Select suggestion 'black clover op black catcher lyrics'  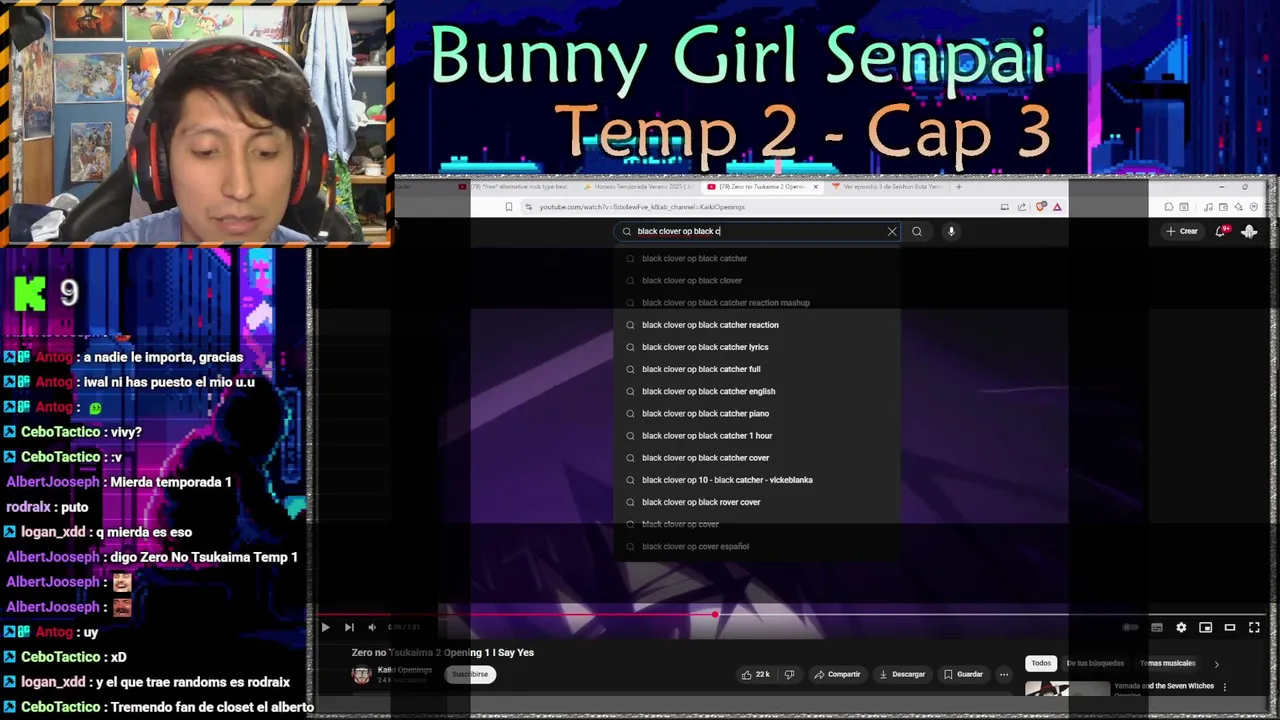tap(757, 347)
